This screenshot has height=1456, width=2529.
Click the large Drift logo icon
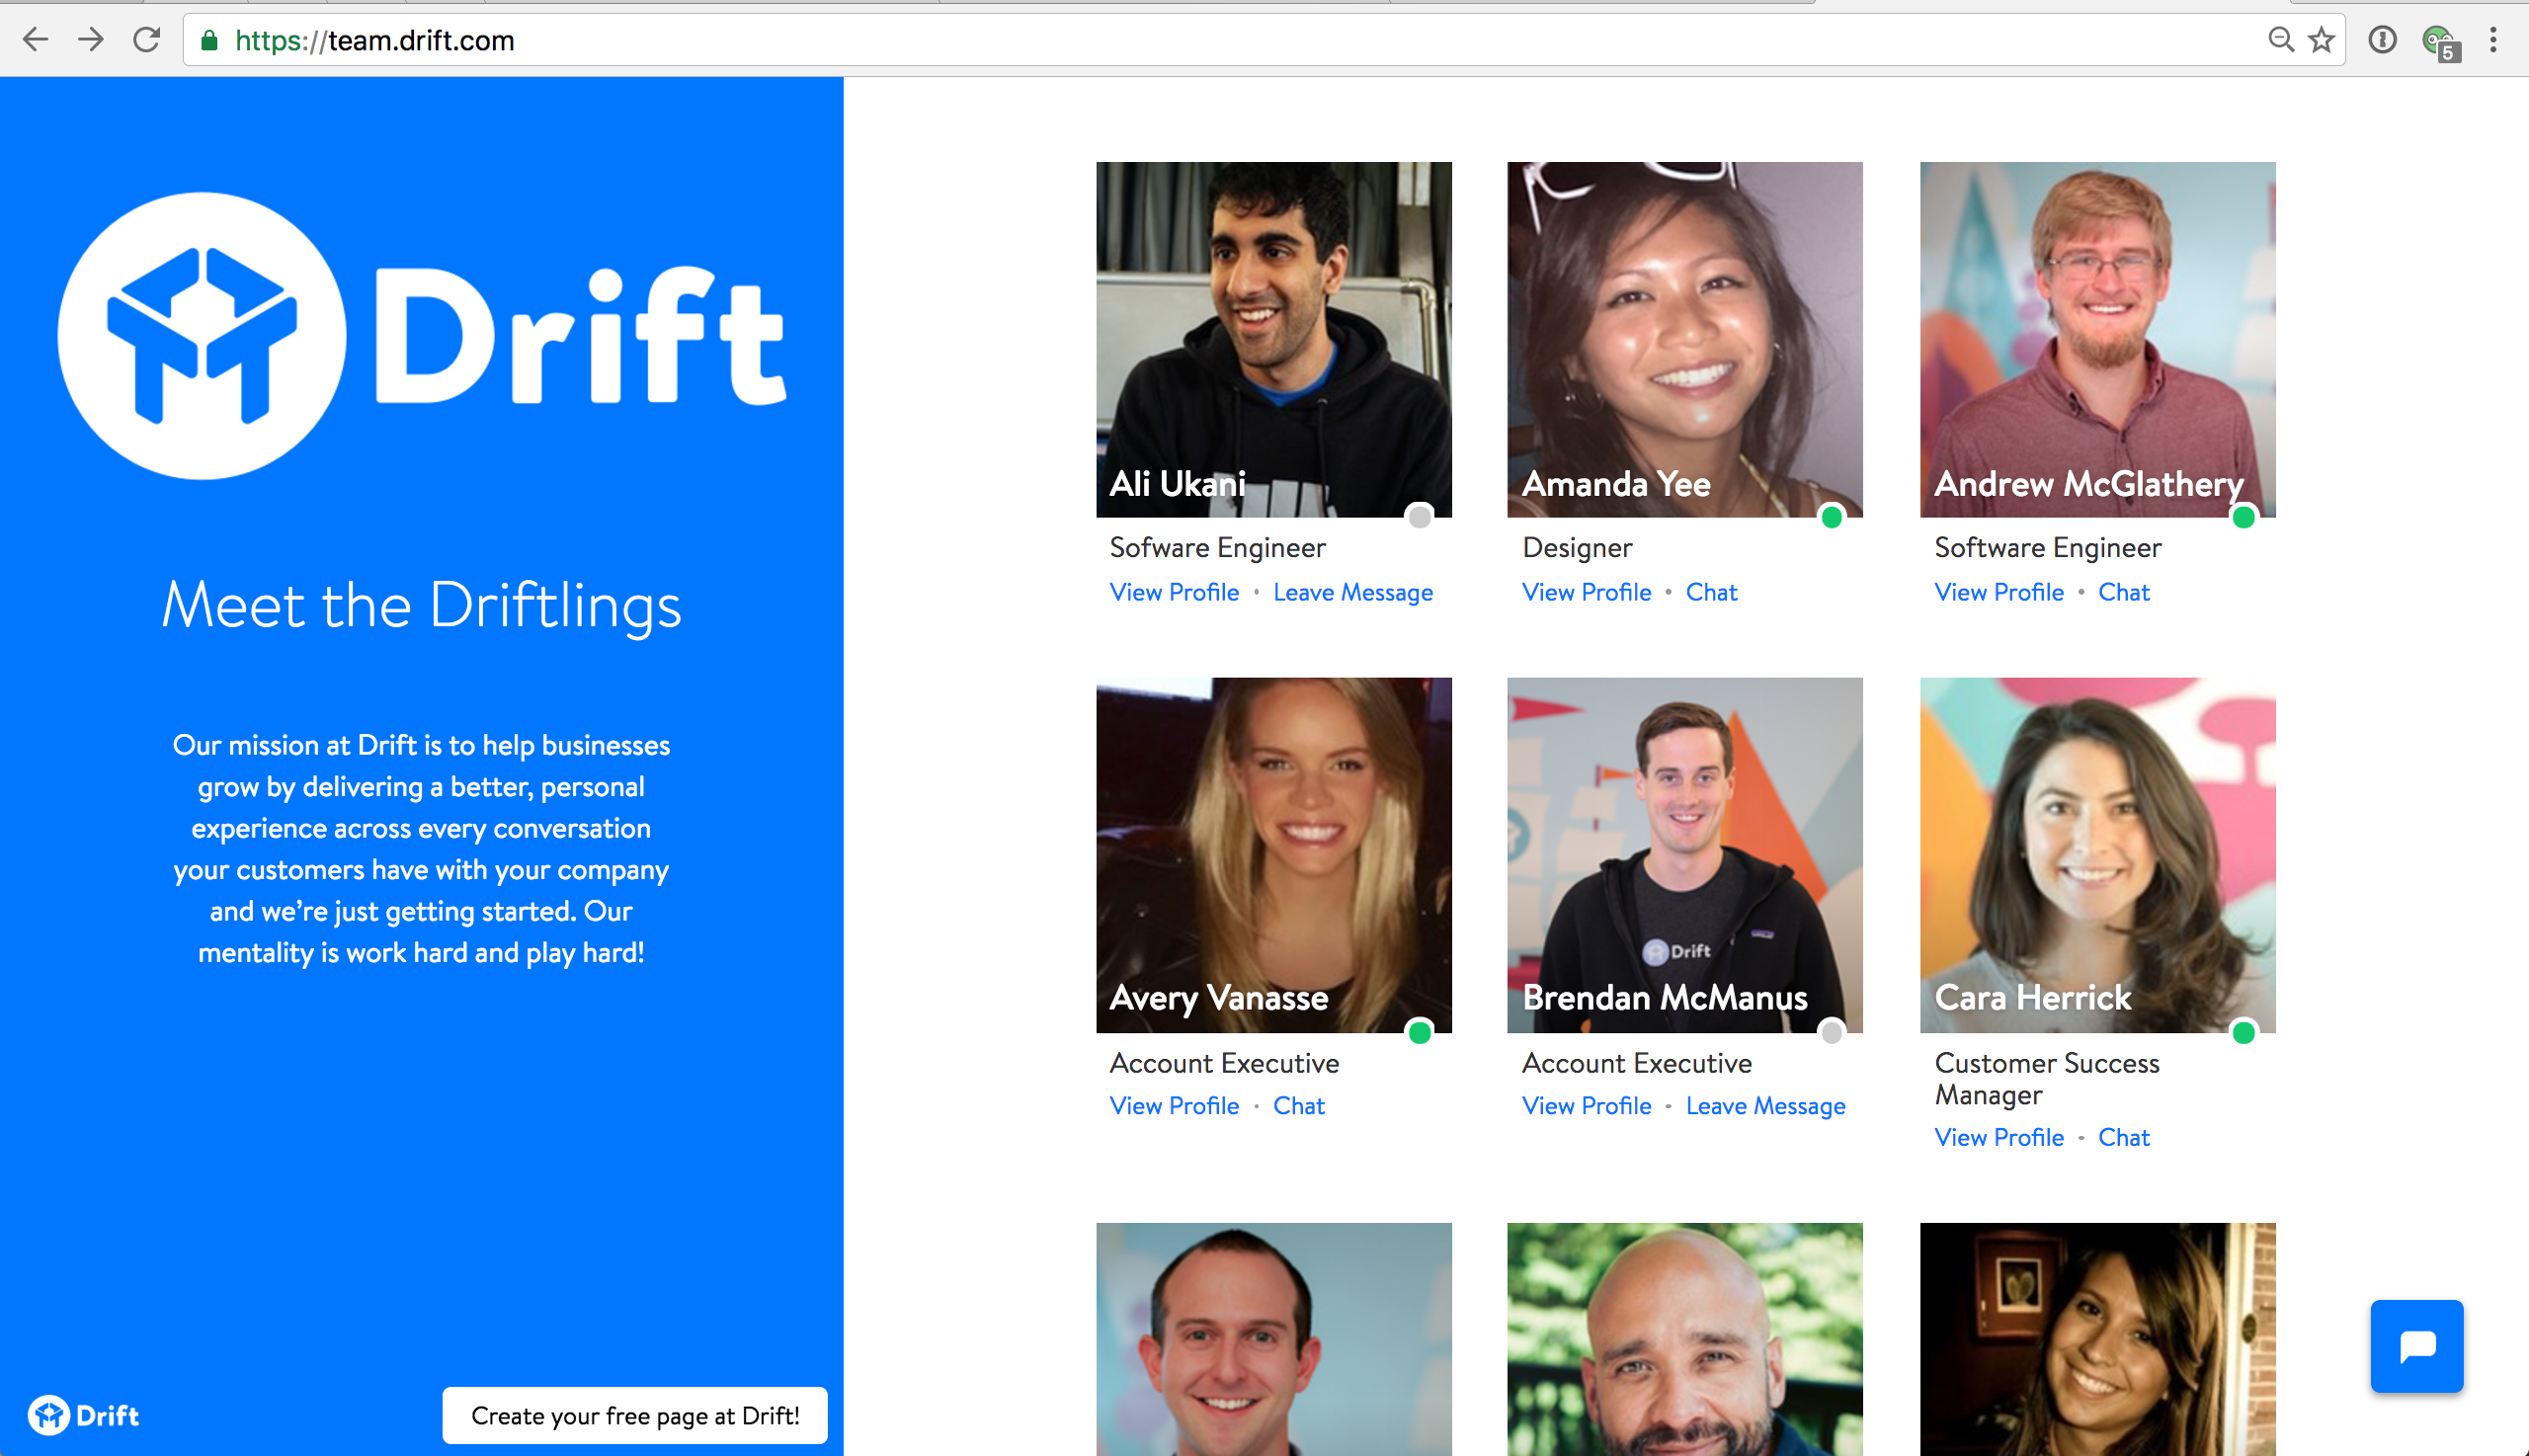pyautogui.click(x=202, y=336)
